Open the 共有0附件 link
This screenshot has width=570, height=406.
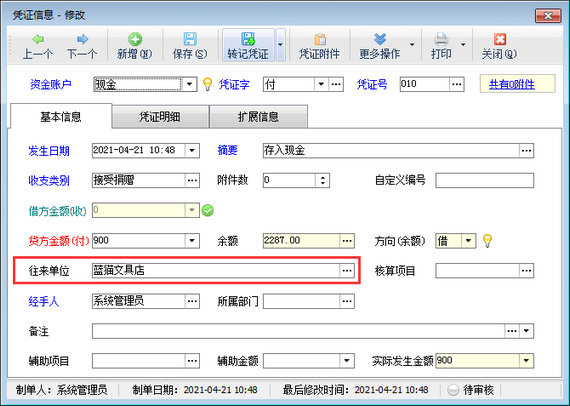pos(511,85)
